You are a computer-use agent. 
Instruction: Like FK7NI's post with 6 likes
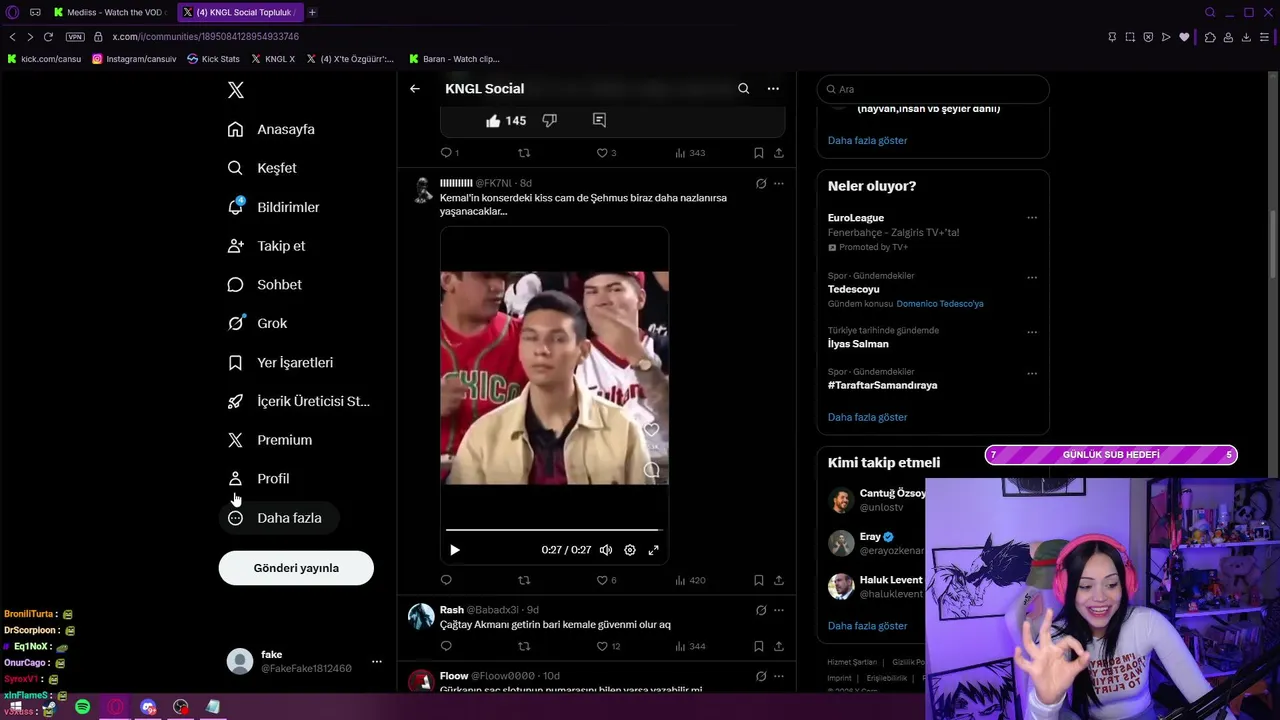(603, 580)
